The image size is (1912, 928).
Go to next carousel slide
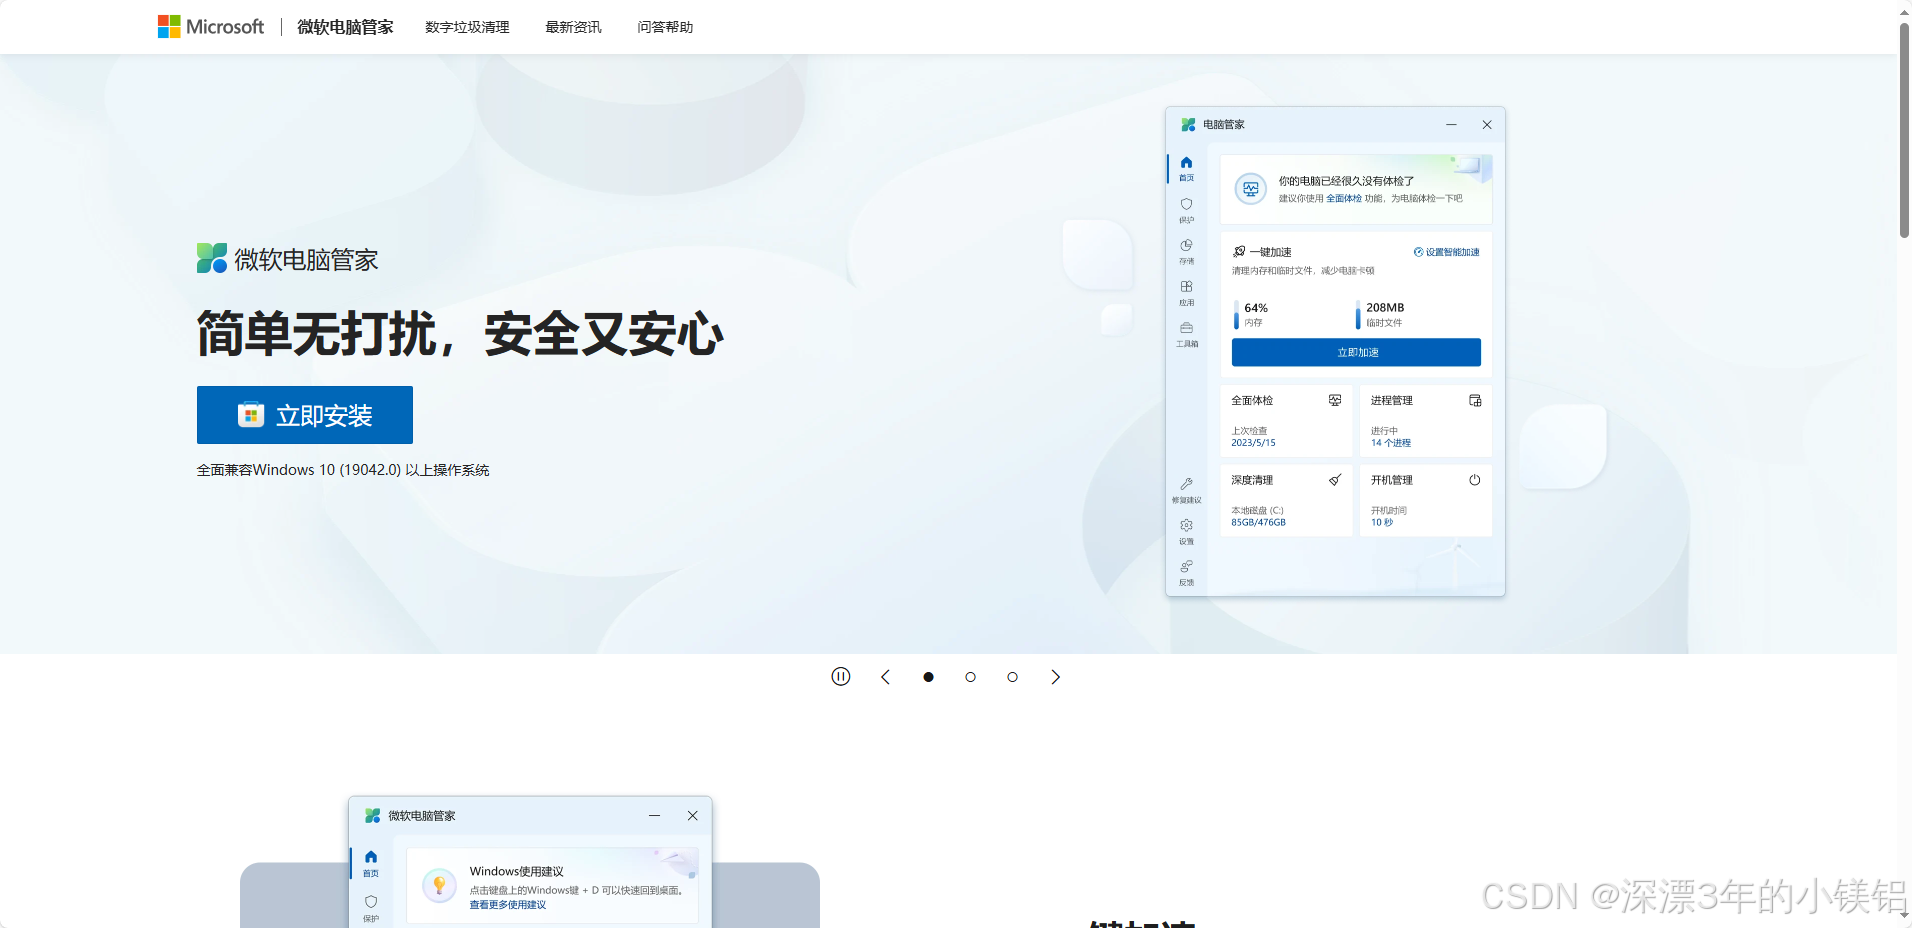(1055, 677)
